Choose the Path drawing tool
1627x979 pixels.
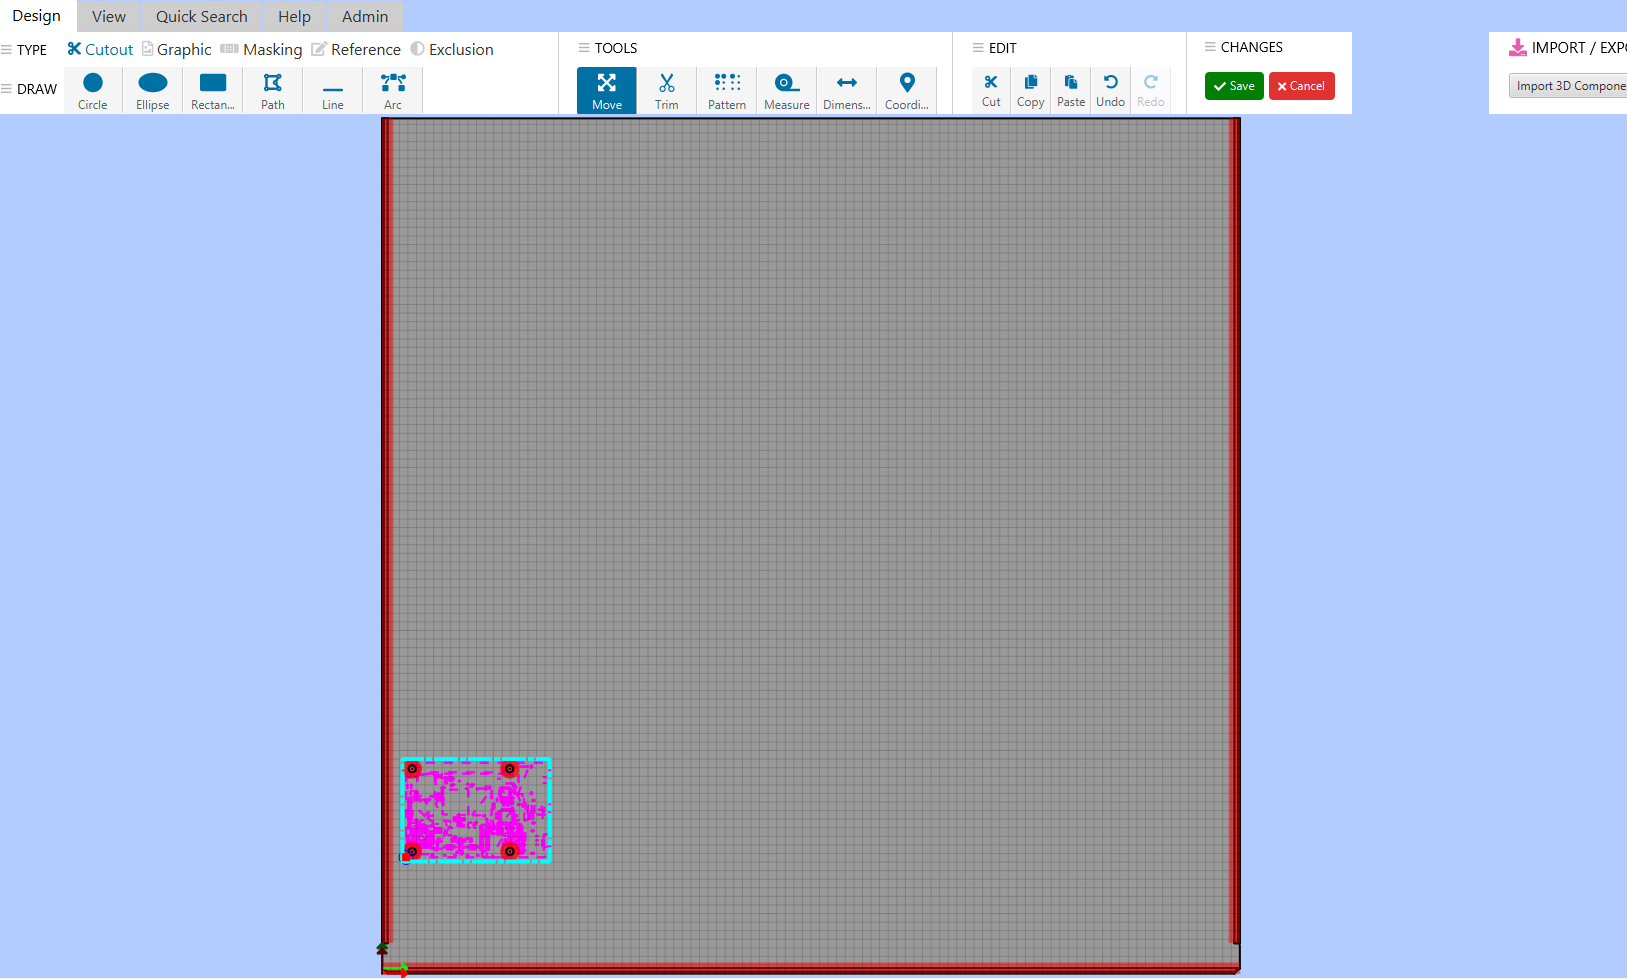(x=273, y=91)
